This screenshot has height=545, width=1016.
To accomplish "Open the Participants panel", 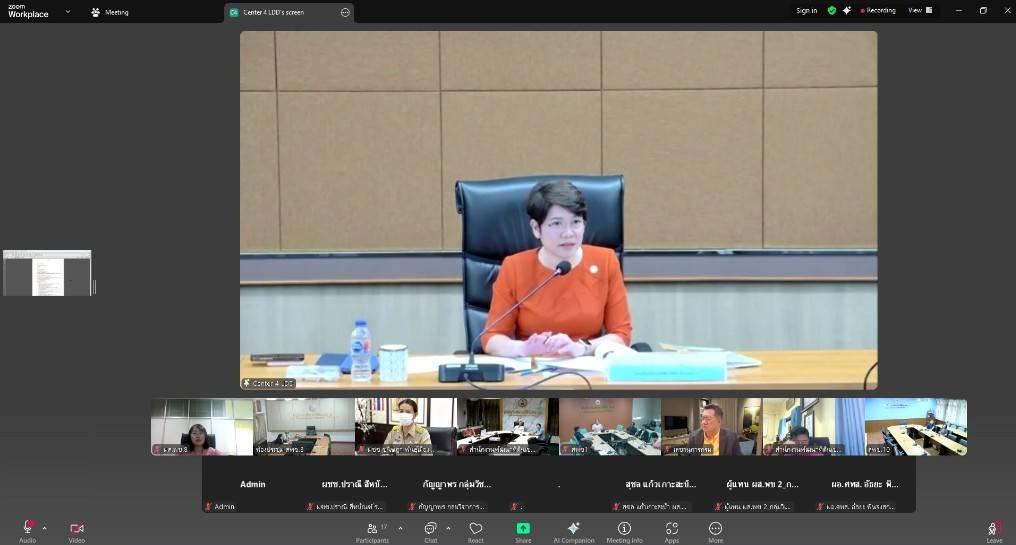I will pos(372,529).
